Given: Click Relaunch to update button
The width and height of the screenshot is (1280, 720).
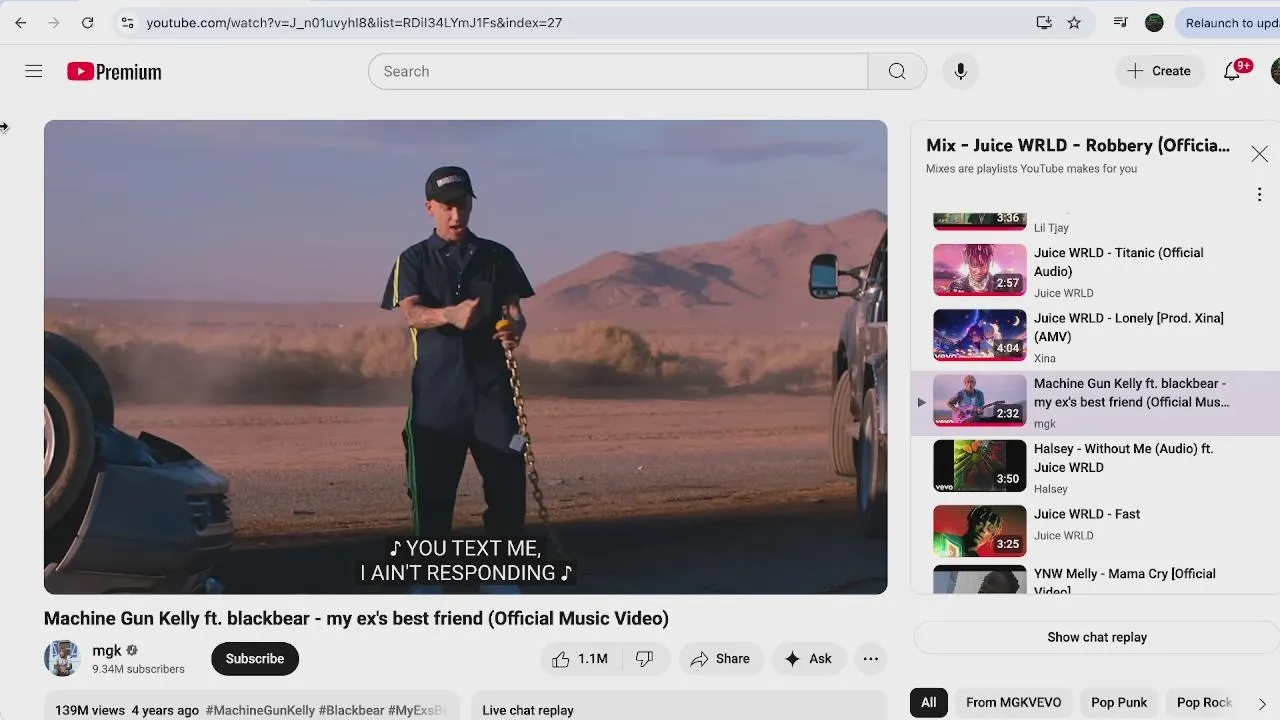Looking at the screenshot, I should 1229,22.
